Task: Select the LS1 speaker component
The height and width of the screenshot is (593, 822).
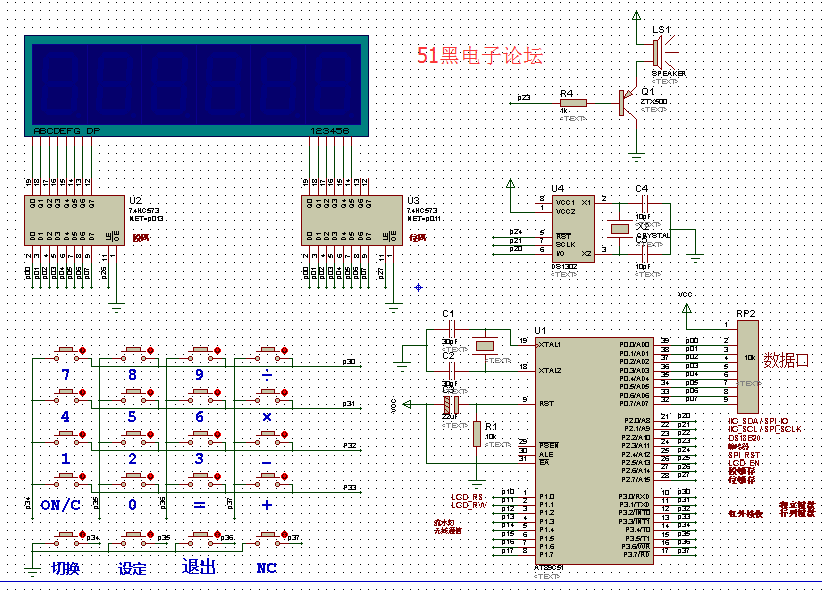Action: (x=660, y=52)
